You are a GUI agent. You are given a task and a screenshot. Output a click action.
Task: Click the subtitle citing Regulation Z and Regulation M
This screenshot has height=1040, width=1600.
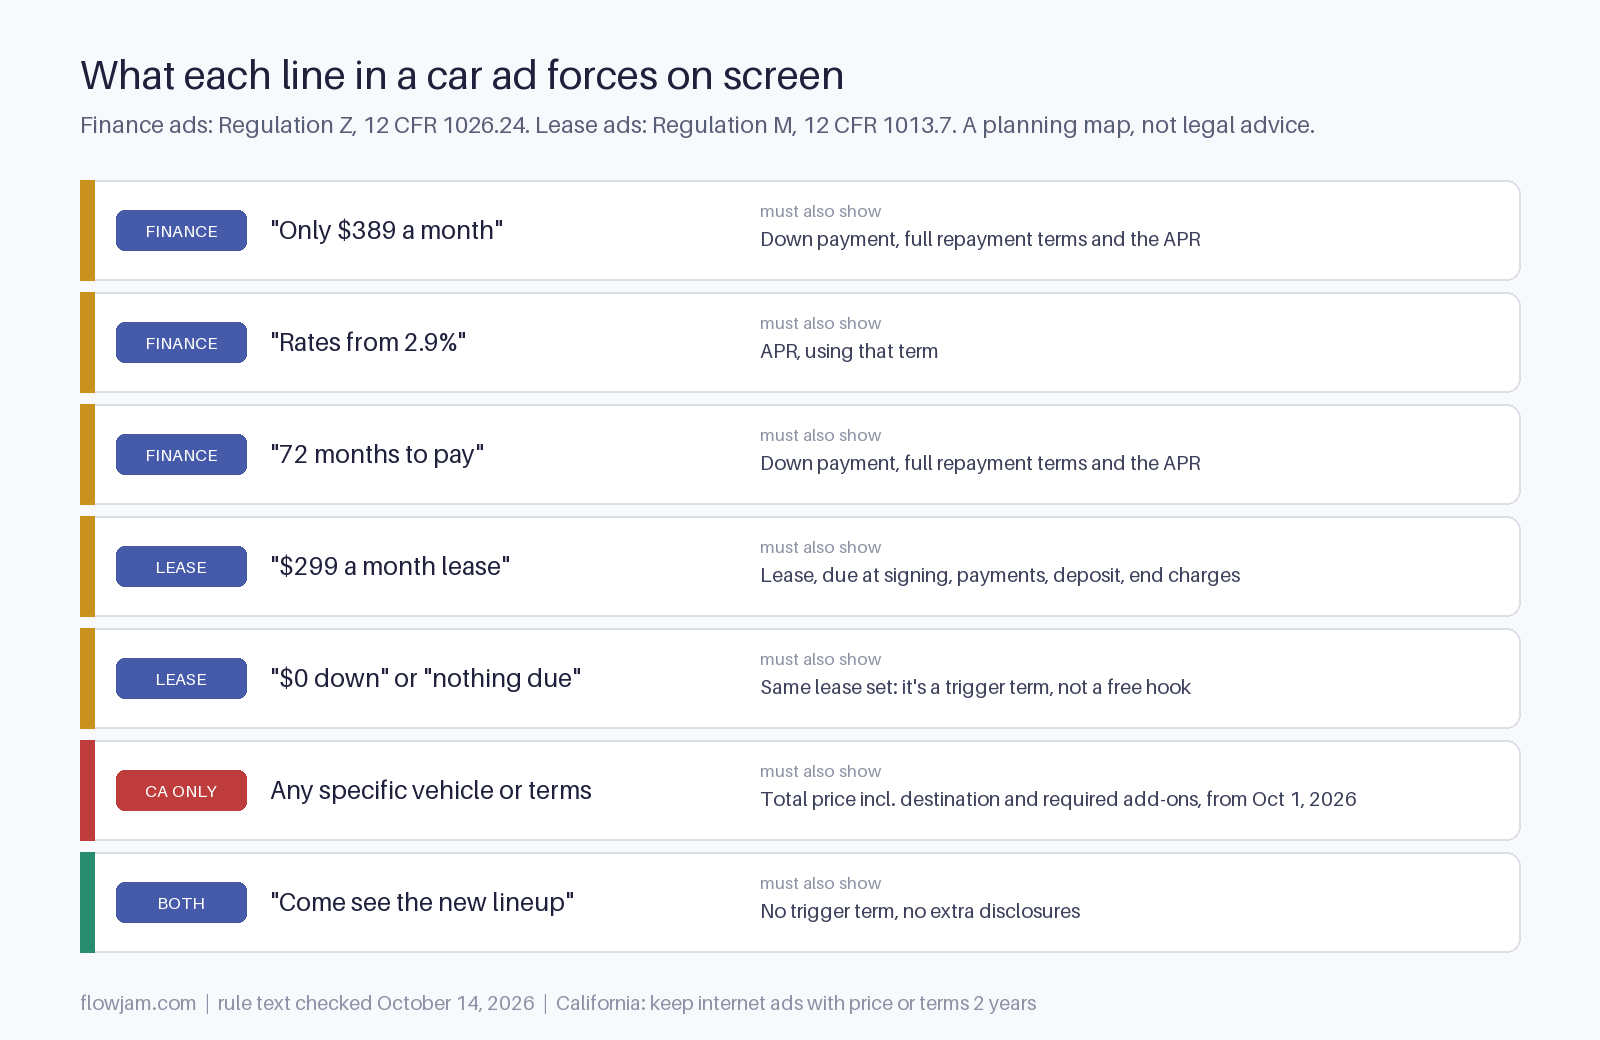click(x=697, y=125)
